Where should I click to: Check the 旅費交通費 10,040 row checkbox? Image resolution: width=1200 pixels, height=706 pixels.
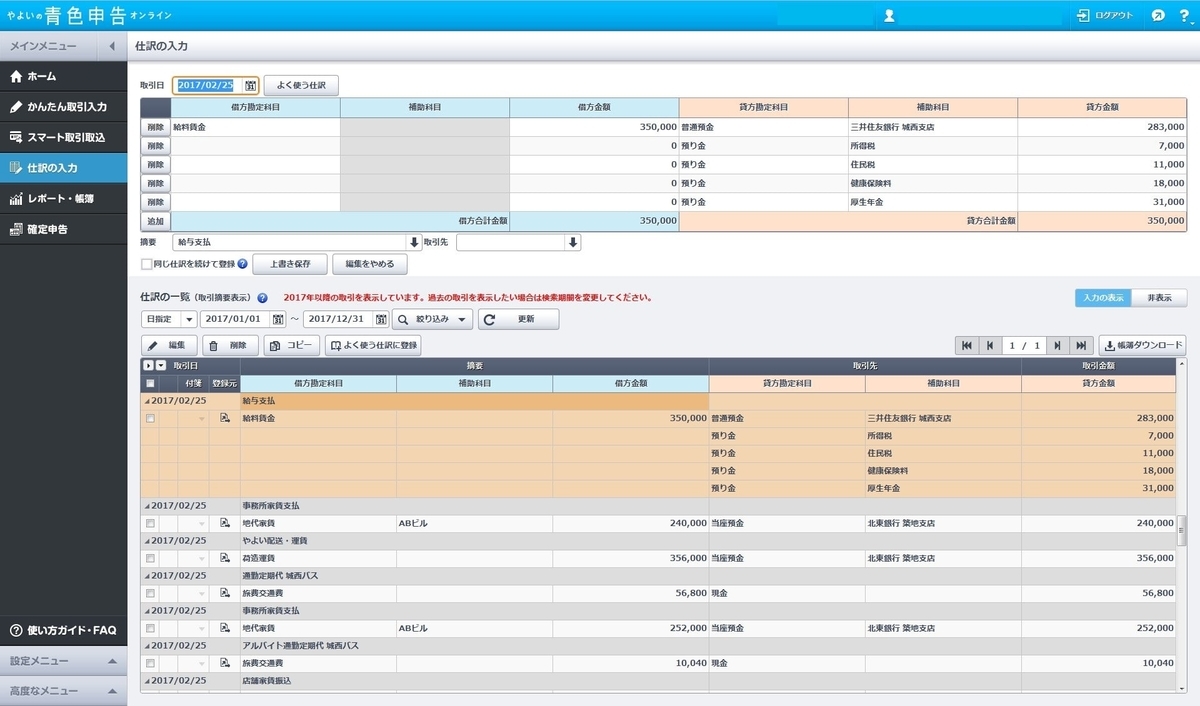[150, 662]
